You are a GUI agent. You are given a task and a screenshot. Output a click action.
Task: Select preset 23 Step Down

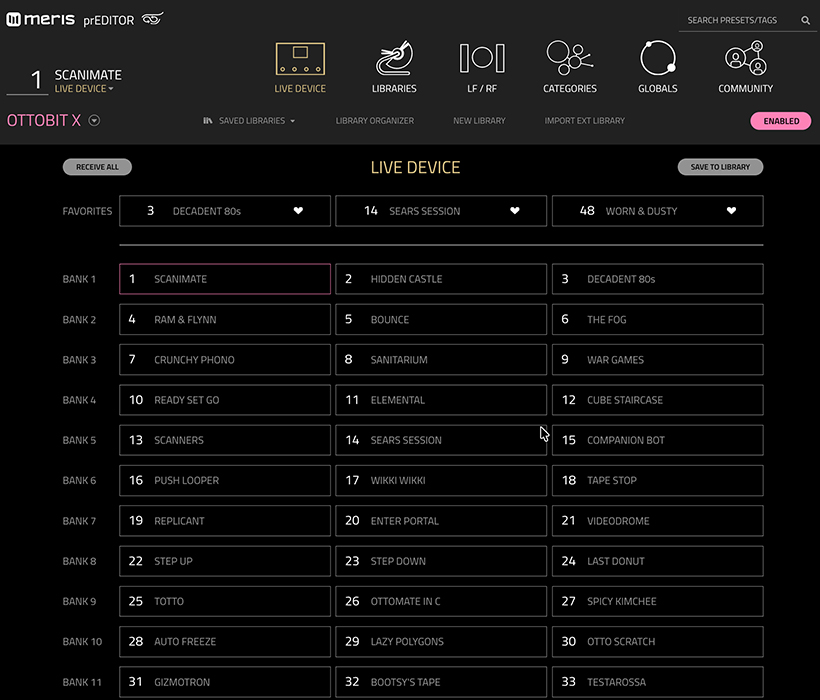click(441, 561)
